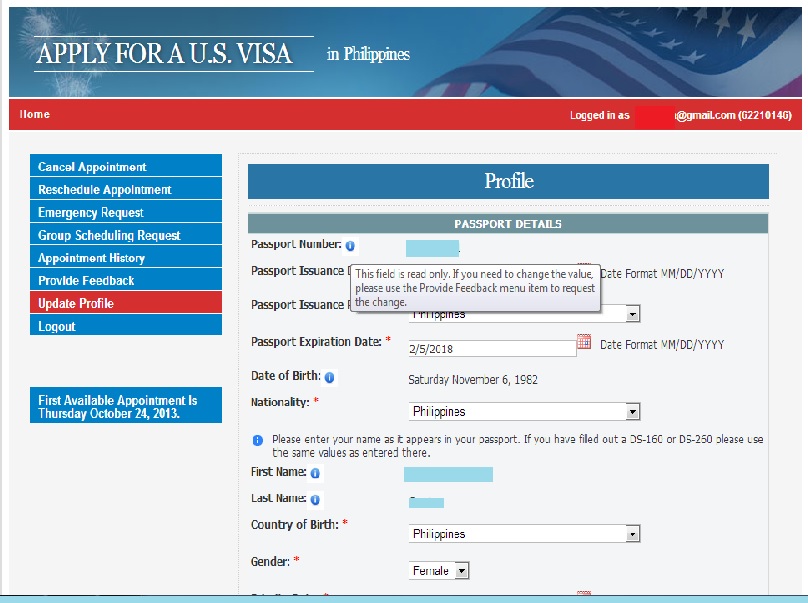Open calendar picker for Passport Expiration Date
This screenshot has width=808, height=603.
584,342
